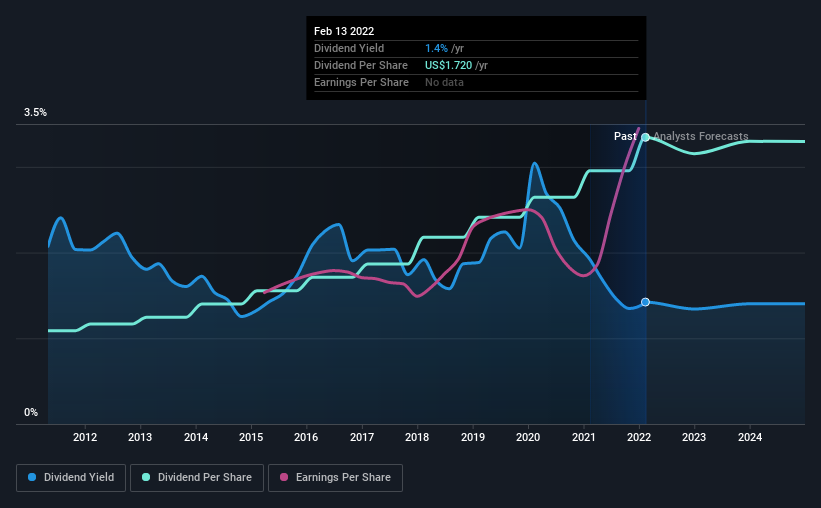Click the 2024 x-axis year label
Image resolution: width=821 pixels, height=508 pixels.
(x=750, y=437)
